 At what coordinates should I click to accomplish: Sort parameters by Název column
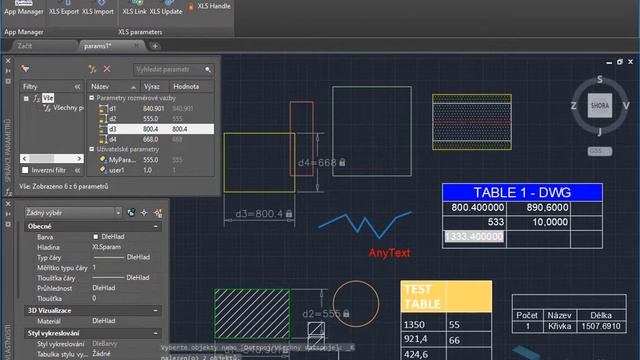click(113, 87)
